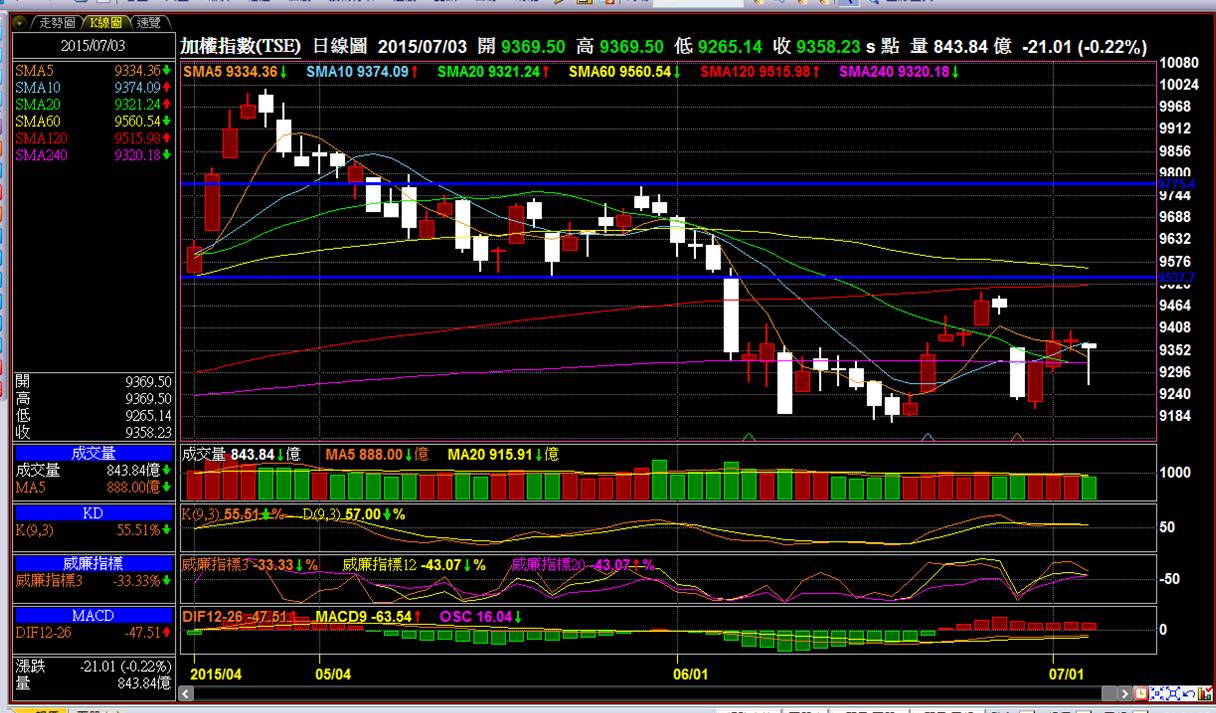Open the round dropdown beside the 走勢圖 tab

tap(18, 21)
